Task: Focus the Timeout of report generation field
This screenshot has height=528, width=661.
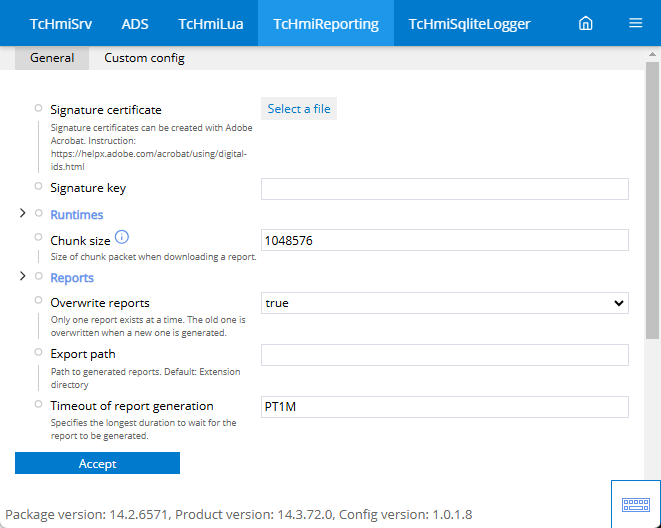Action: click(445, 407)
